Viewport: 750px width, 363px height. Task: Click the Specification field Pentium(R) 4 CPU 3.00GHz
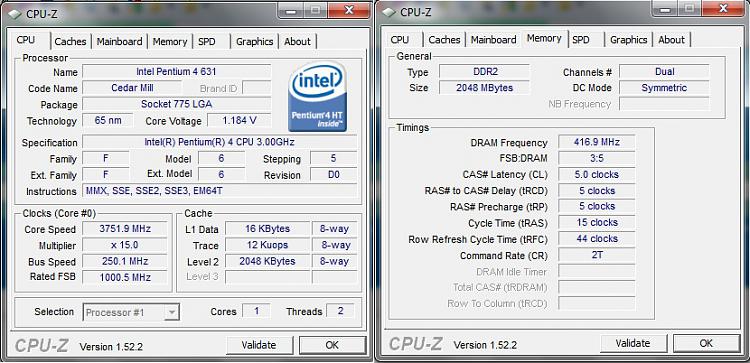[220, 142]
